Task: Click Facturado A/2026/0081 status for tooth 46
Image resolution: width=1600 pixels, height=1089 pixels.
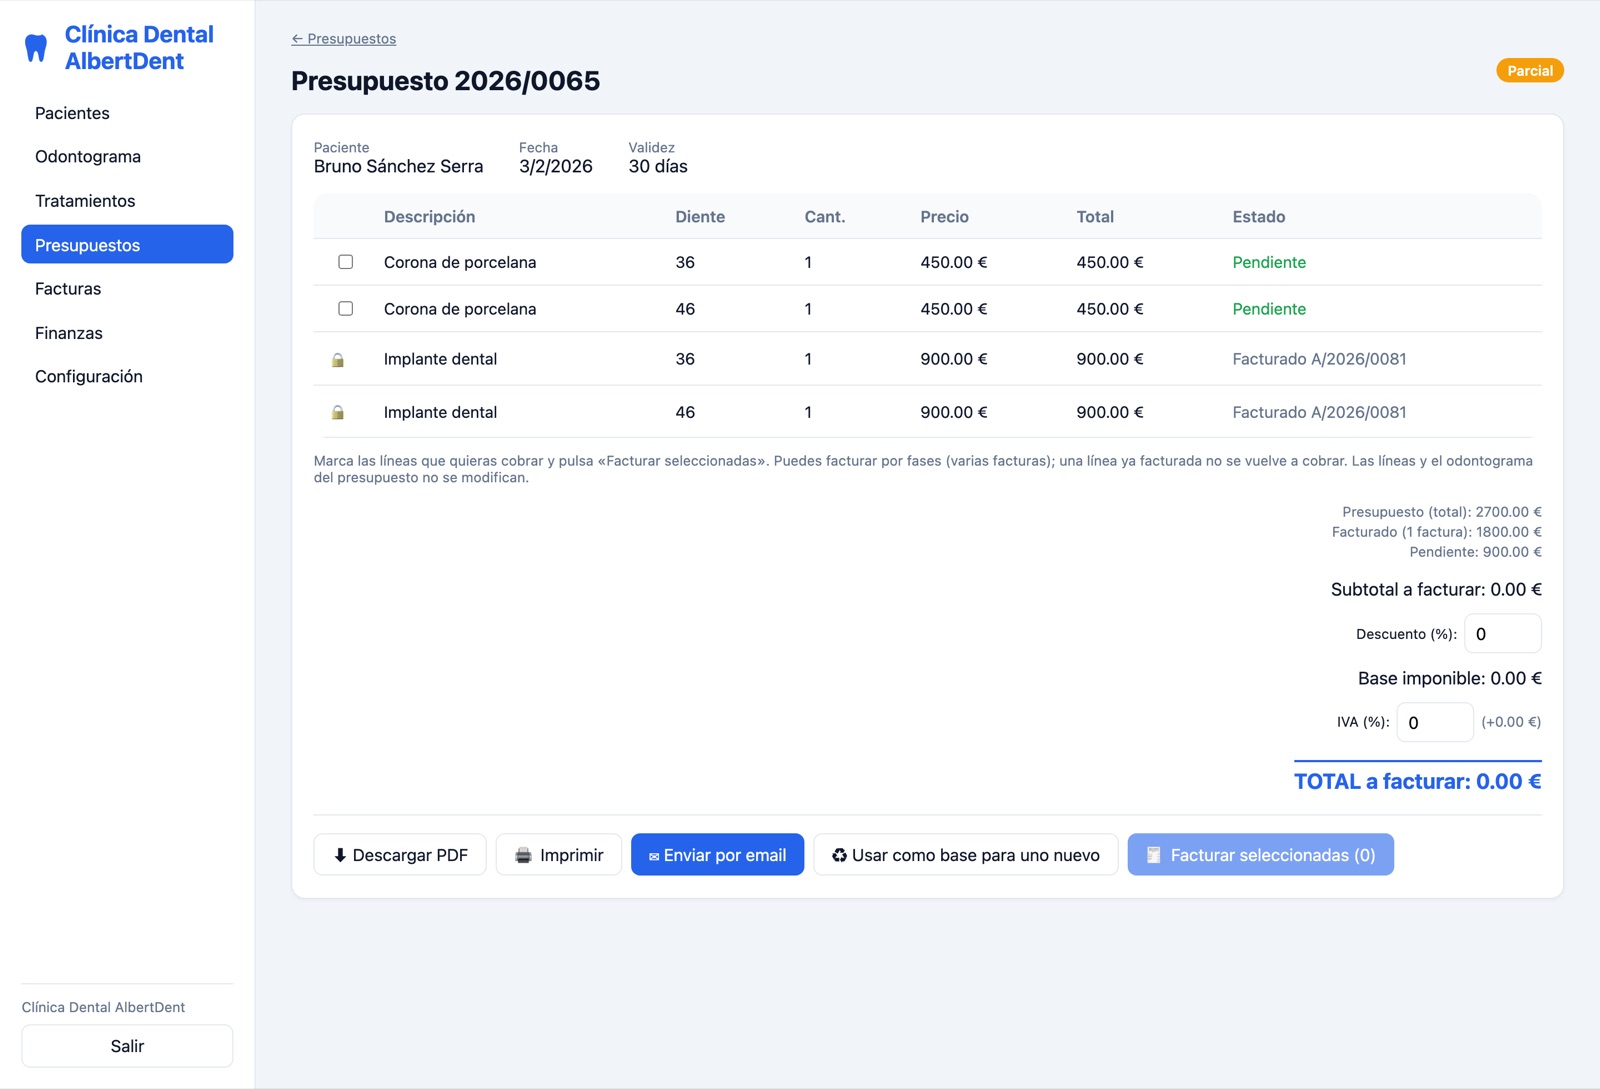Action: point(1319,412)
